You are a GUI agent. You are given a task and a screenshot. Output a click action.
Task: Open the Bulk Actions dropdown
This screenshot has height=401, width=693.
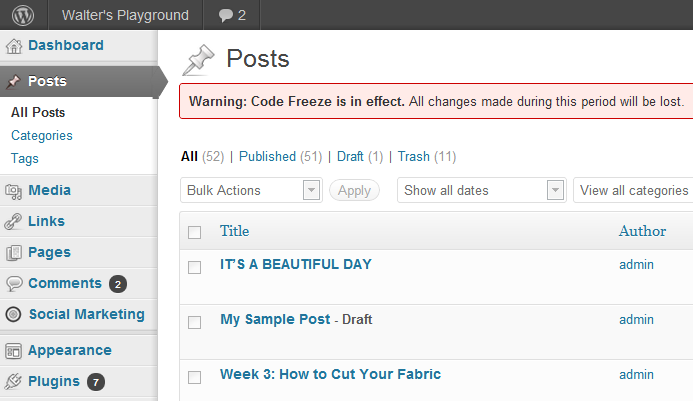[x=251, y=190]
